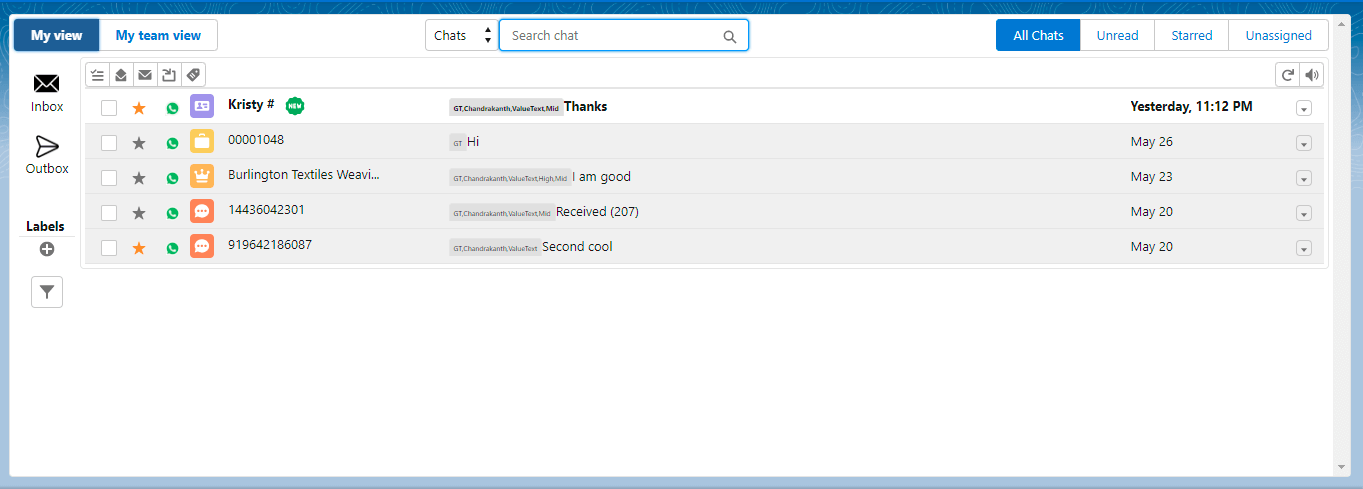Click WhatsApp icon in 919642186087 row
Viewport: 1363px width, 489px height.
172,248
